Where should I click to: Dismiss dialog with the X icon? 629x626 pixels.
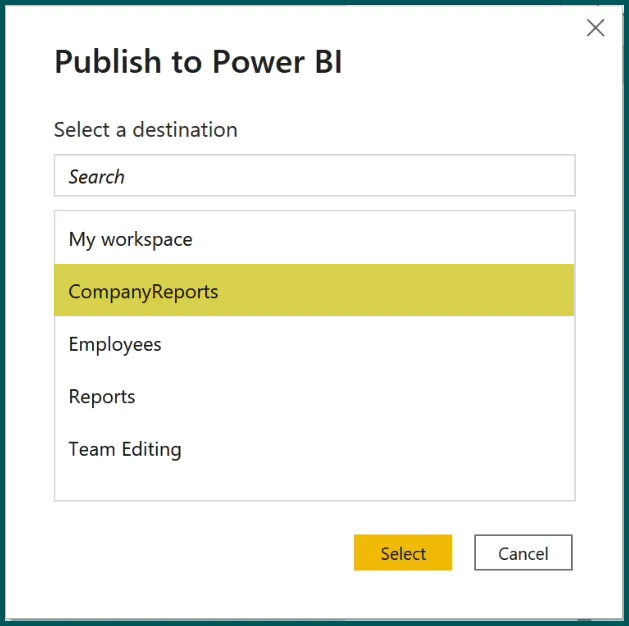(595, 28)
